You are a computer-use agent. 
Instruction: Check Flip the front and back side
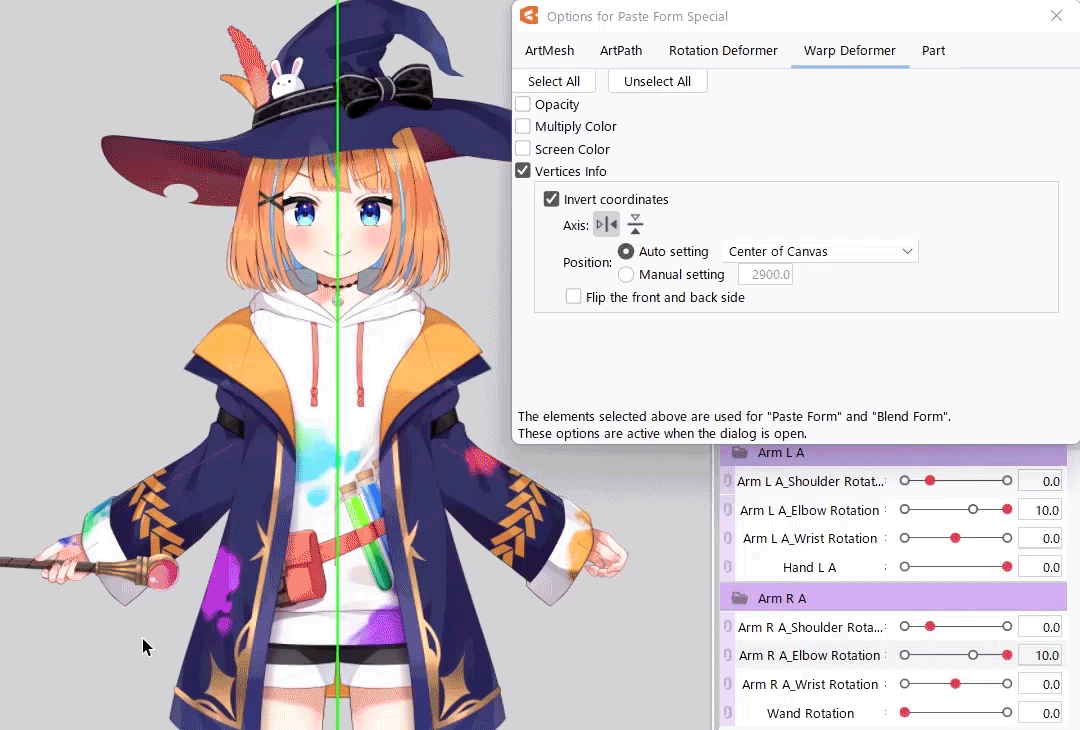[x=574, y=297]
